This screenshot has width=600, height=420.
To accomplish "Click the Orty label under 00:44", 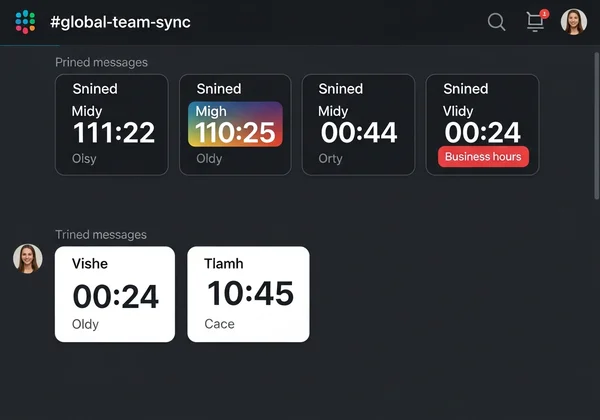I will (330, 158).
